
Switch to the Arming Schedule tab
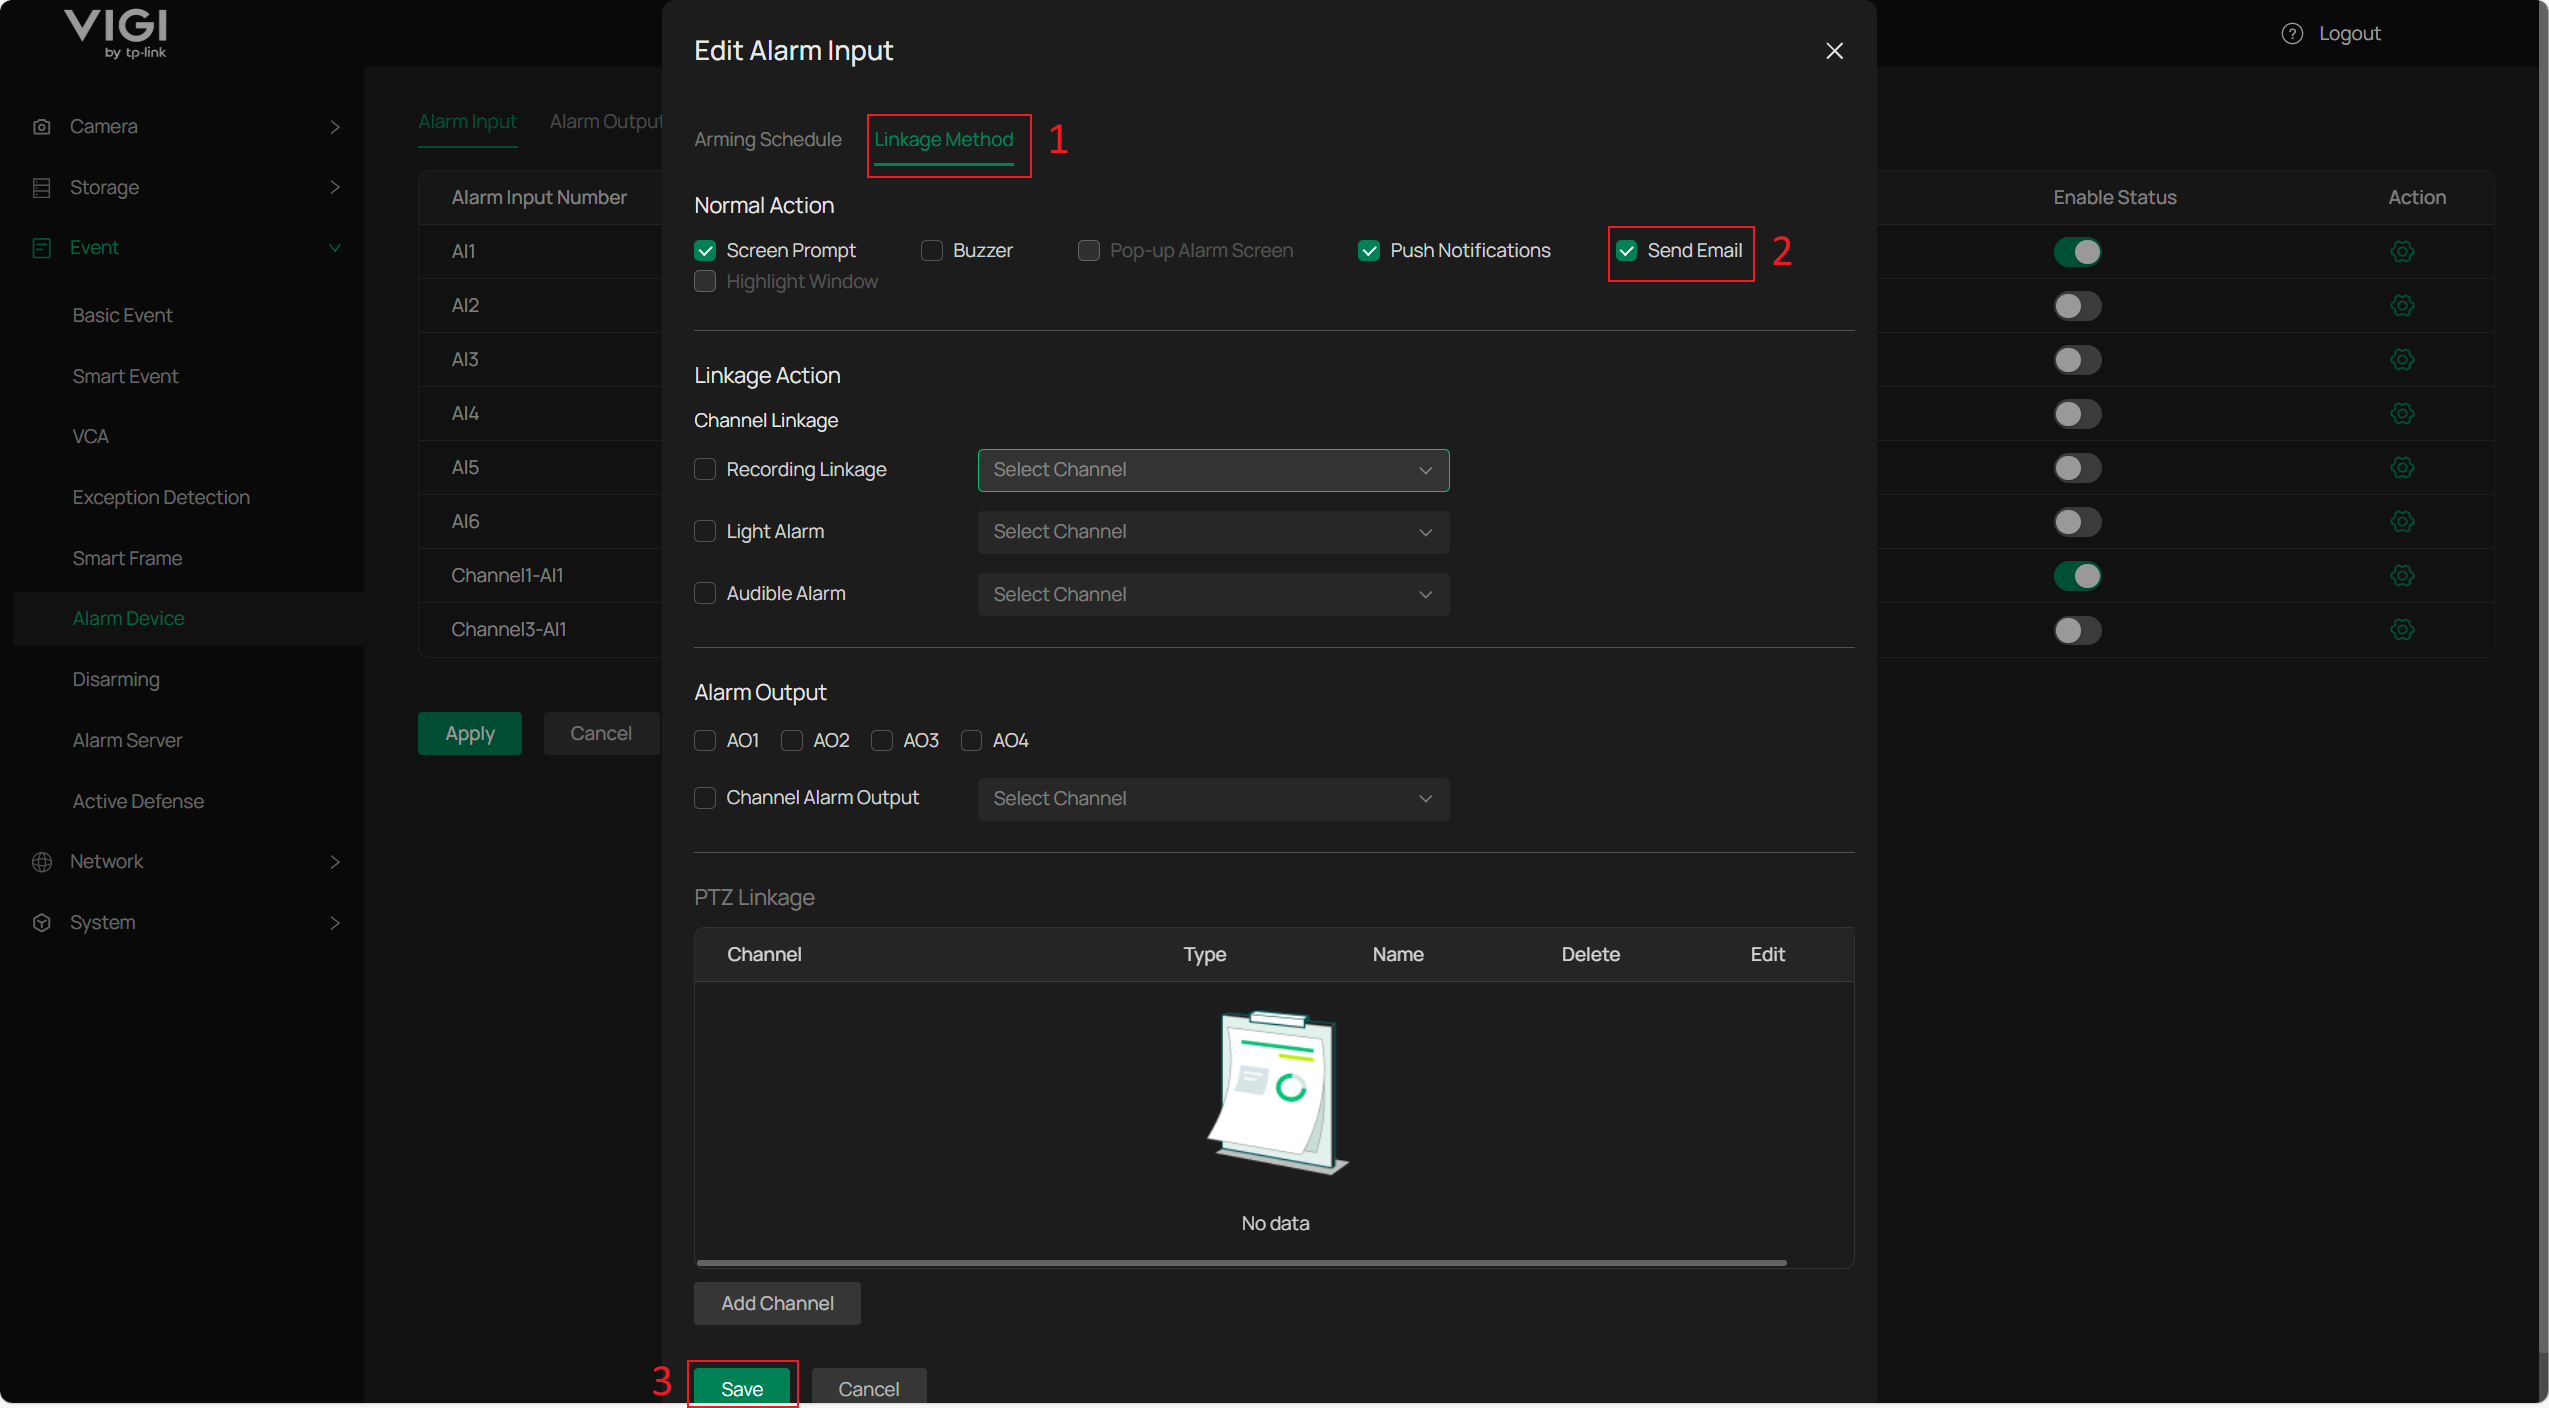point(766,140)
